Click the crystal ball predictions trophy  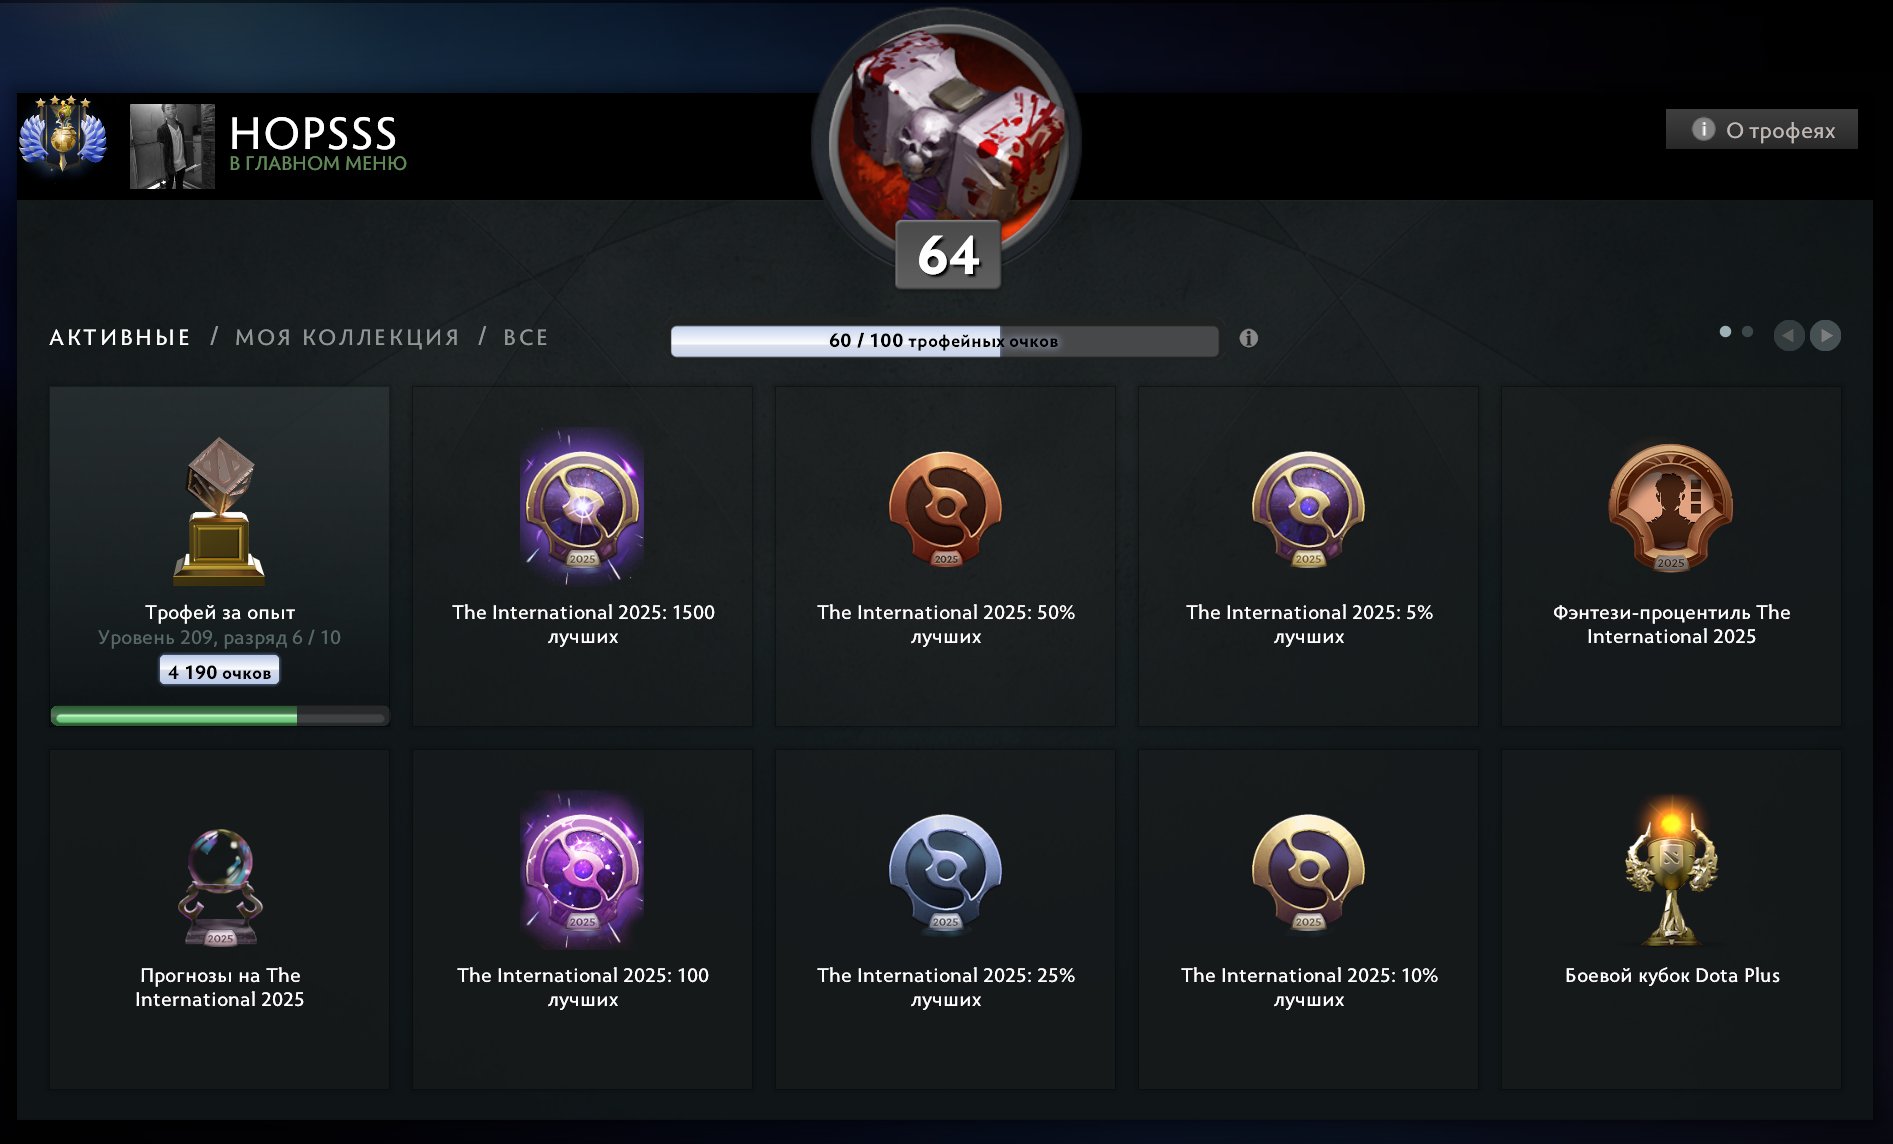pos(219,887)
